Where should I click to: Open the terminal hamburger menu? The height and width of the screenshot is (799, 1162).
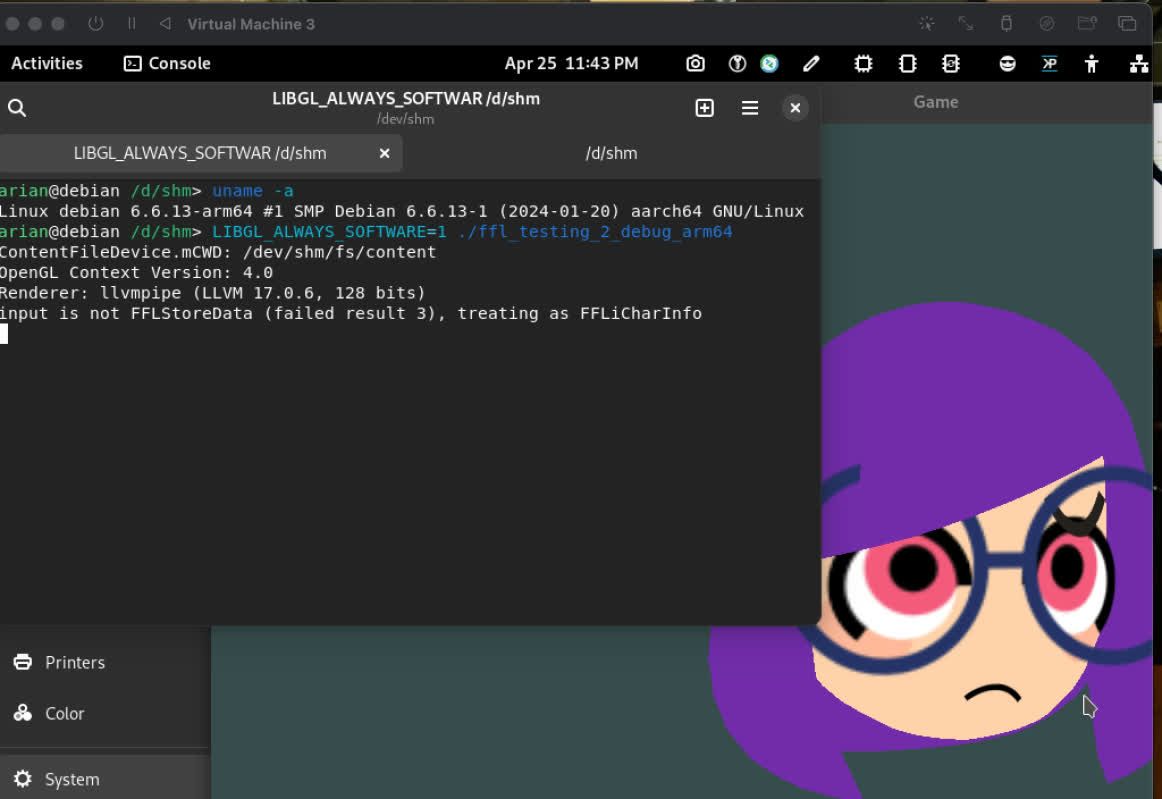tap(749, 108)
